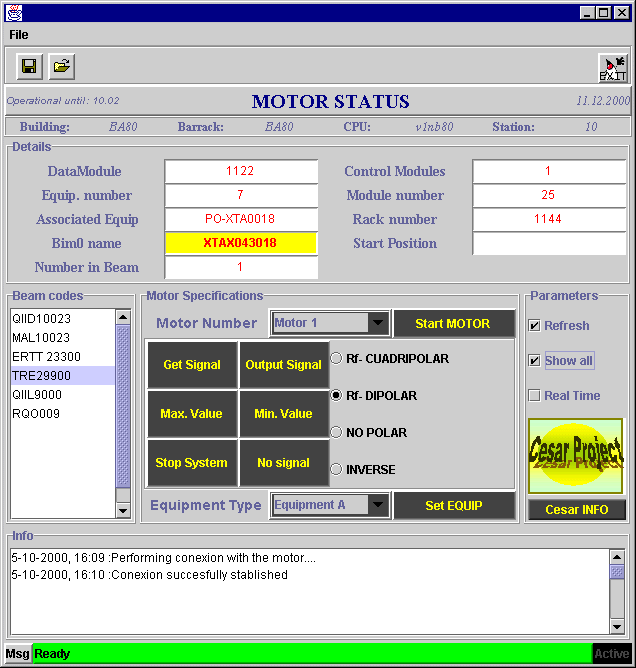
Task: Select beam code RQO009
Action: (x=63, y=414)
